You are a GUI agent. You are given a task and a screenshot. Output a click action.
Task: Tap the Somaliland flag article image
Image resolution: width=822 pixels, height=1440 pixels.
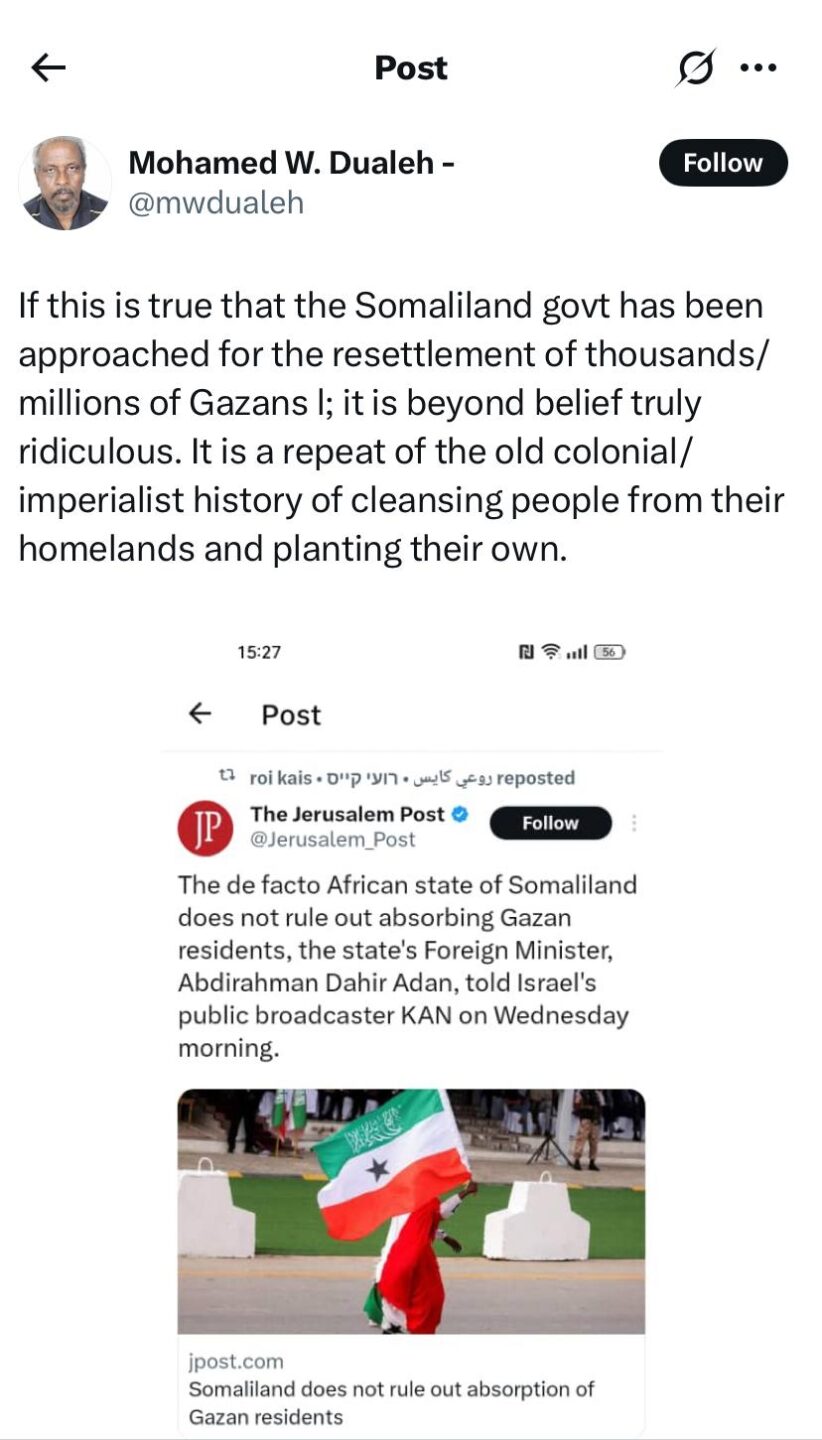click(411, 1211)
